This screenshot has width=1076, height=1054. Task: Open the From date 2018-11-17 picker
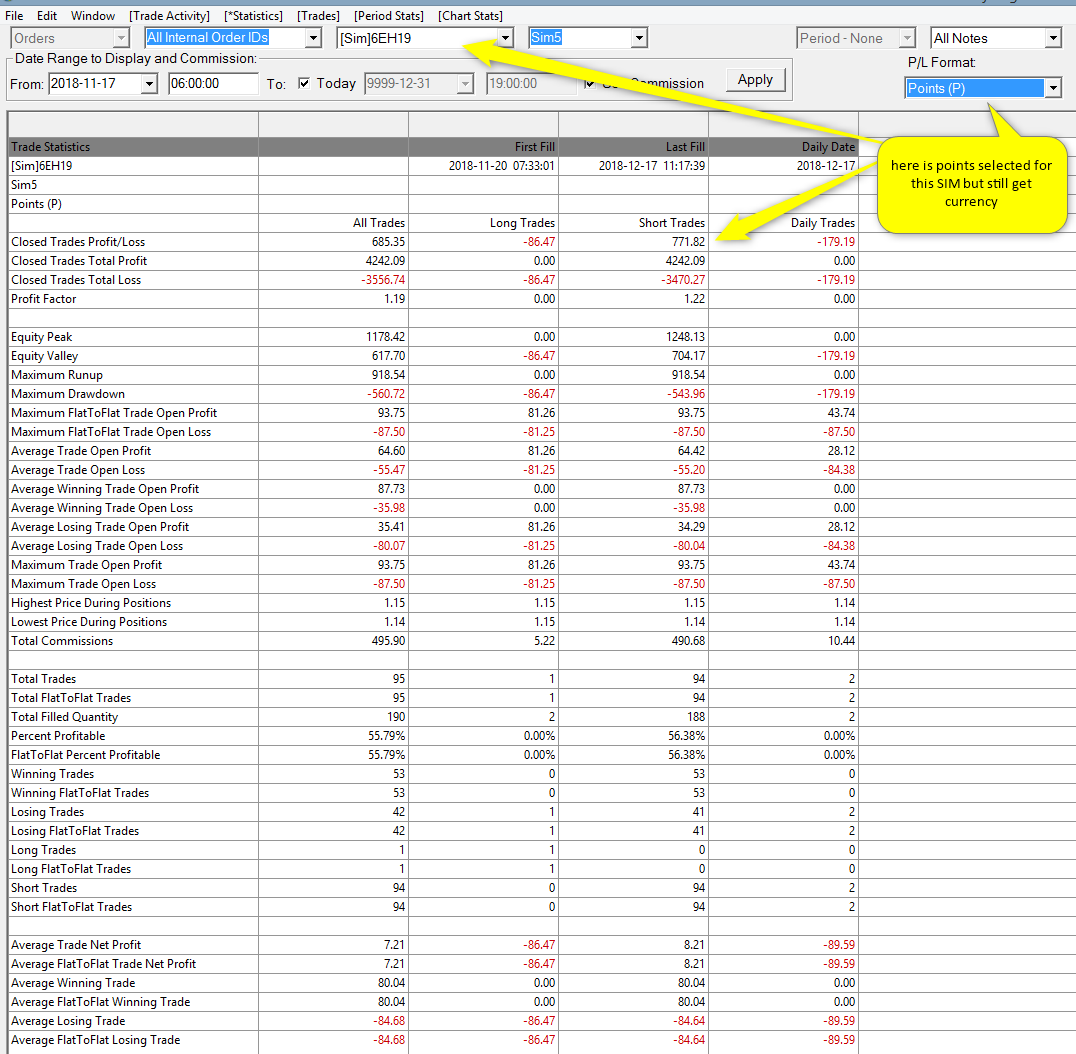pyautogui.click(x=149, y=83)
